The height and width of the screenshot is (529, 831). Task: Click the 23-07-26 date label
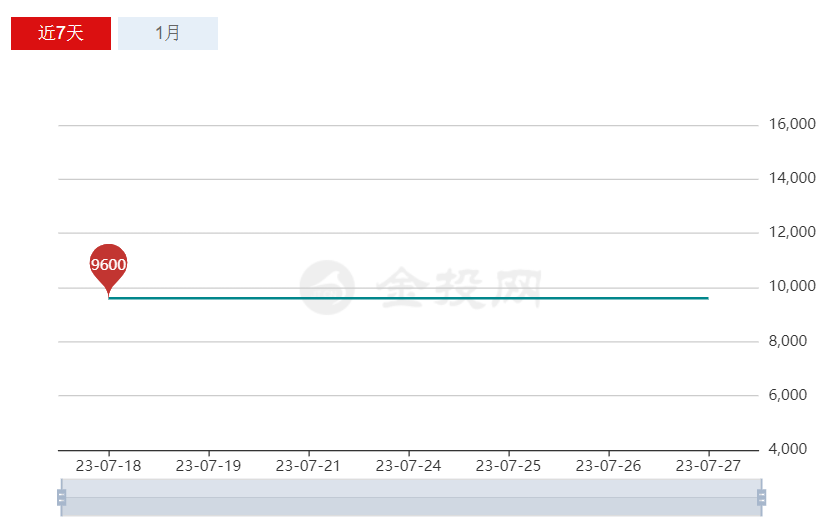[x=608, y=466]
